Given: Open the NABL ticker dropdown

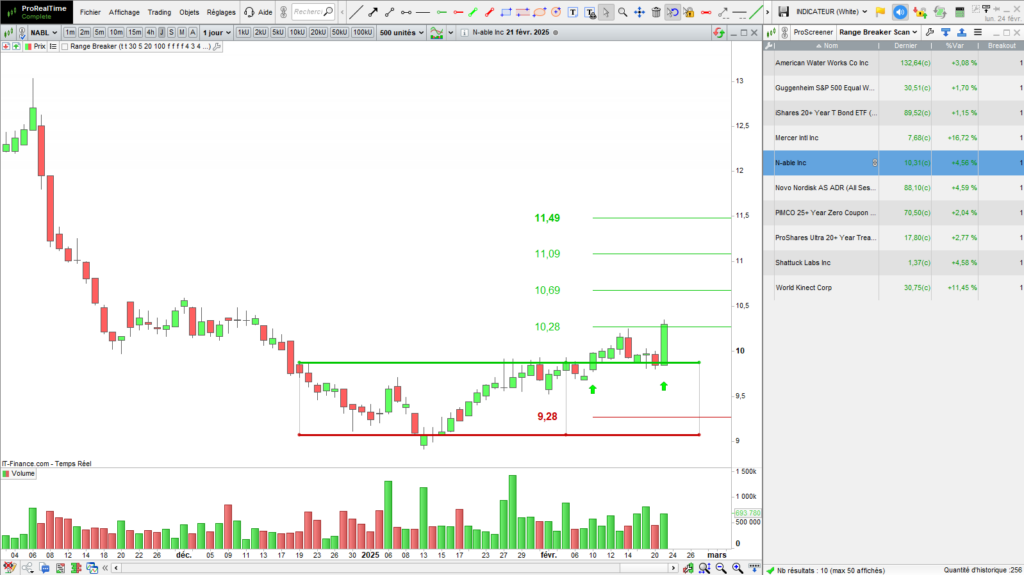Looking at the screenshot, I should 44,32.
